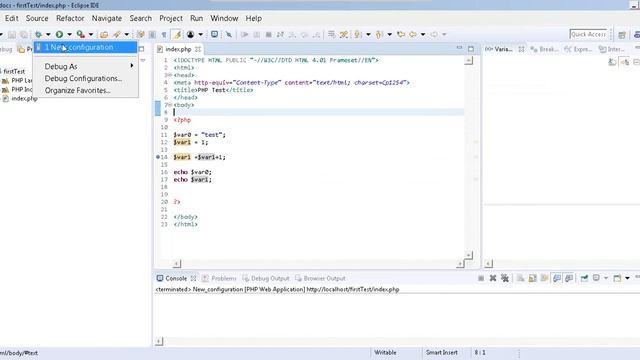The width and height of the screenshot is (640, 360).
Task: Select '1 New_configuration' in debug menu
Action: (85, 47)
